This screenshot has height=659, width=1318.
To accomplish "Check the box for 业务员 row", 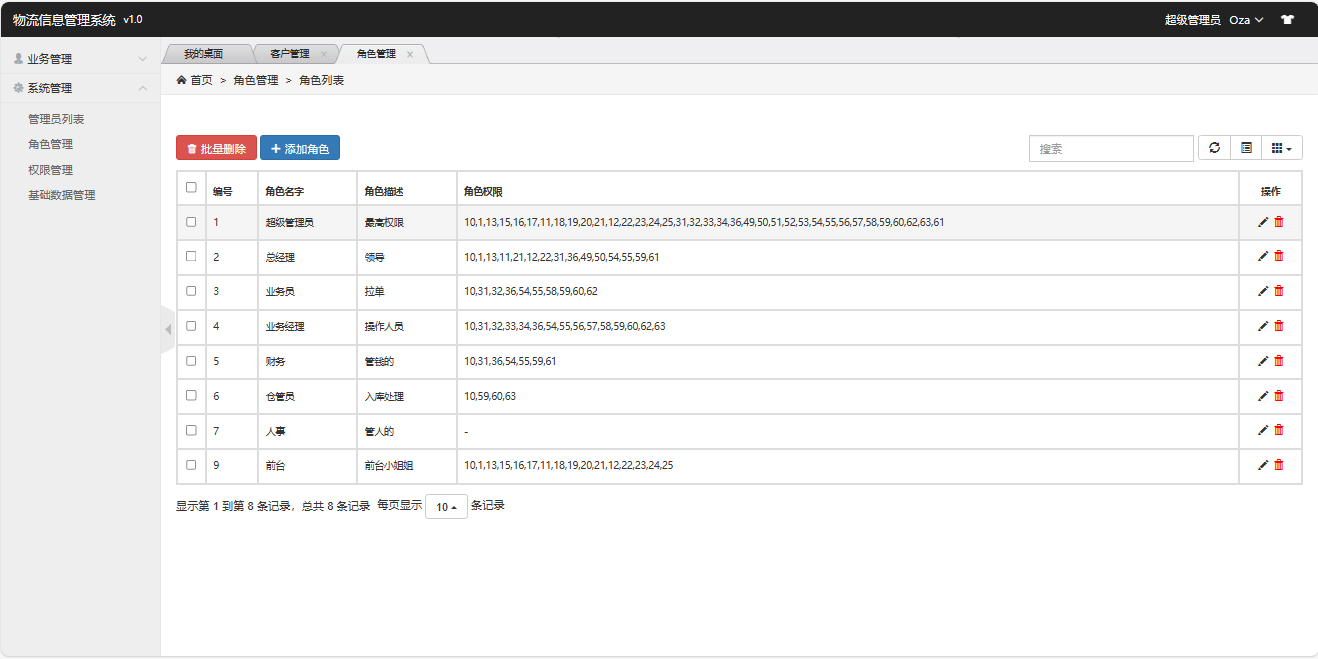I will [191, 291].
